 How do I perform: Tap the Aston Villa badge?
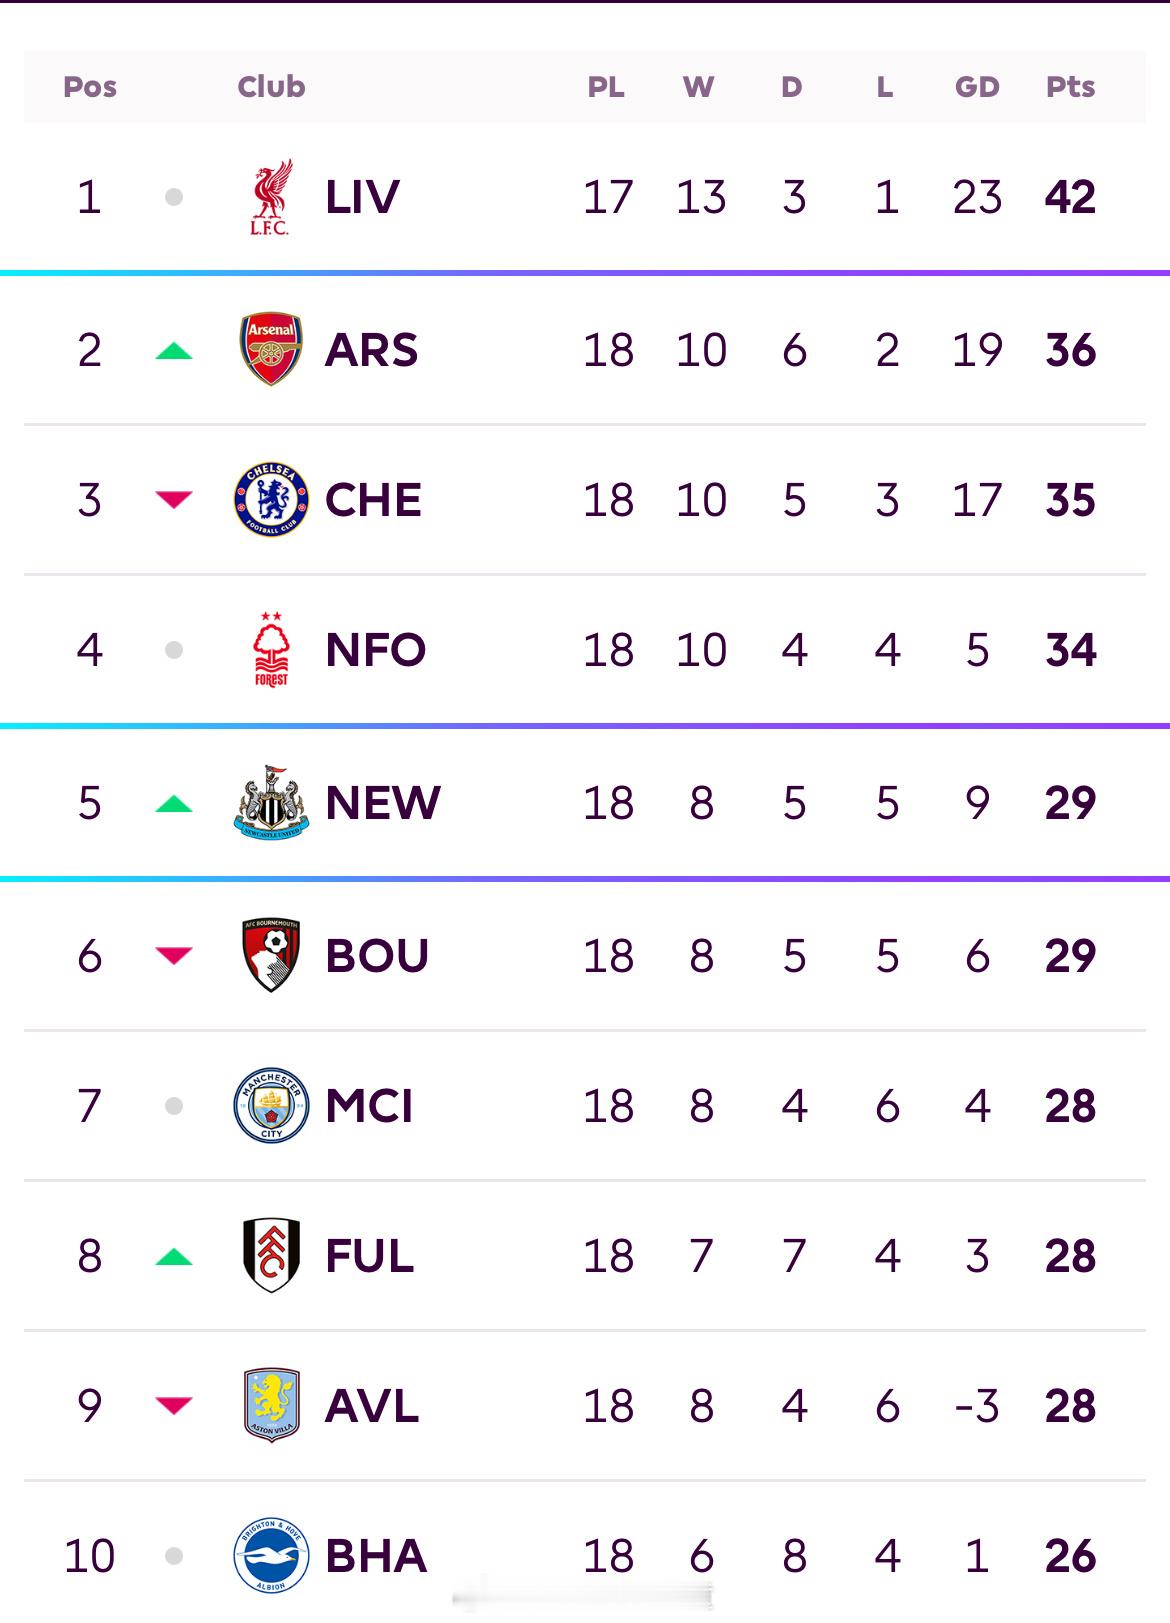point(271,1405)
